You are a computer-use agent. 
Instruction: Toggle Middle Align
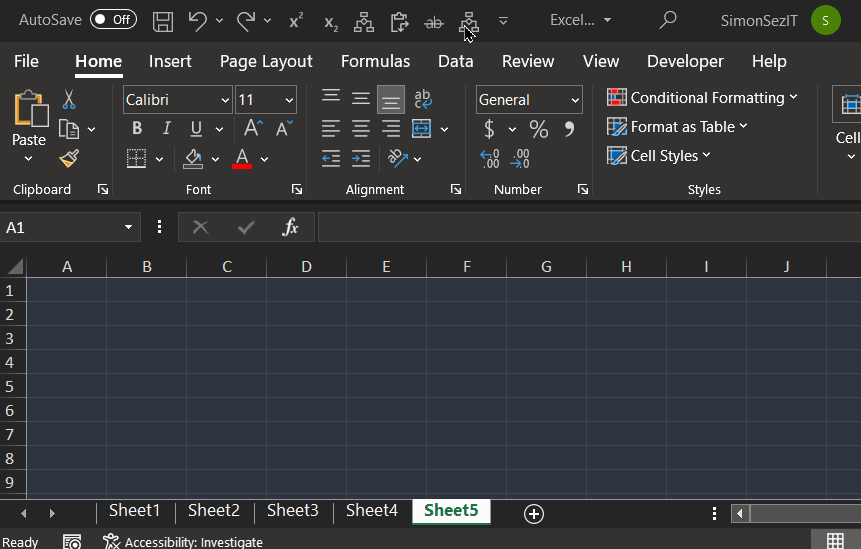point(361,99)
